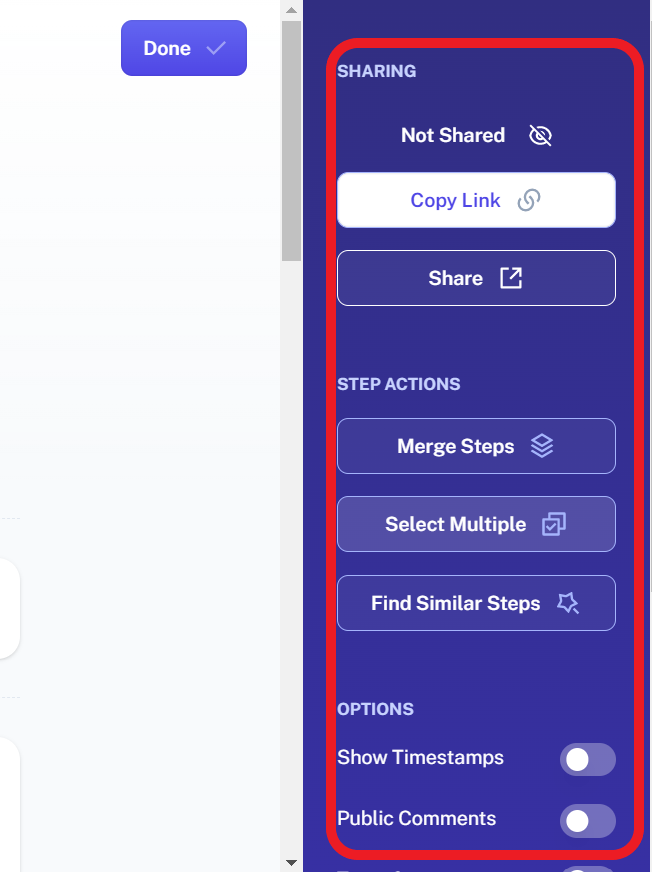Copy the link with Copy Link text
Image resolution: width=652 pixels, height=872 pixels.
coord(455,200)
